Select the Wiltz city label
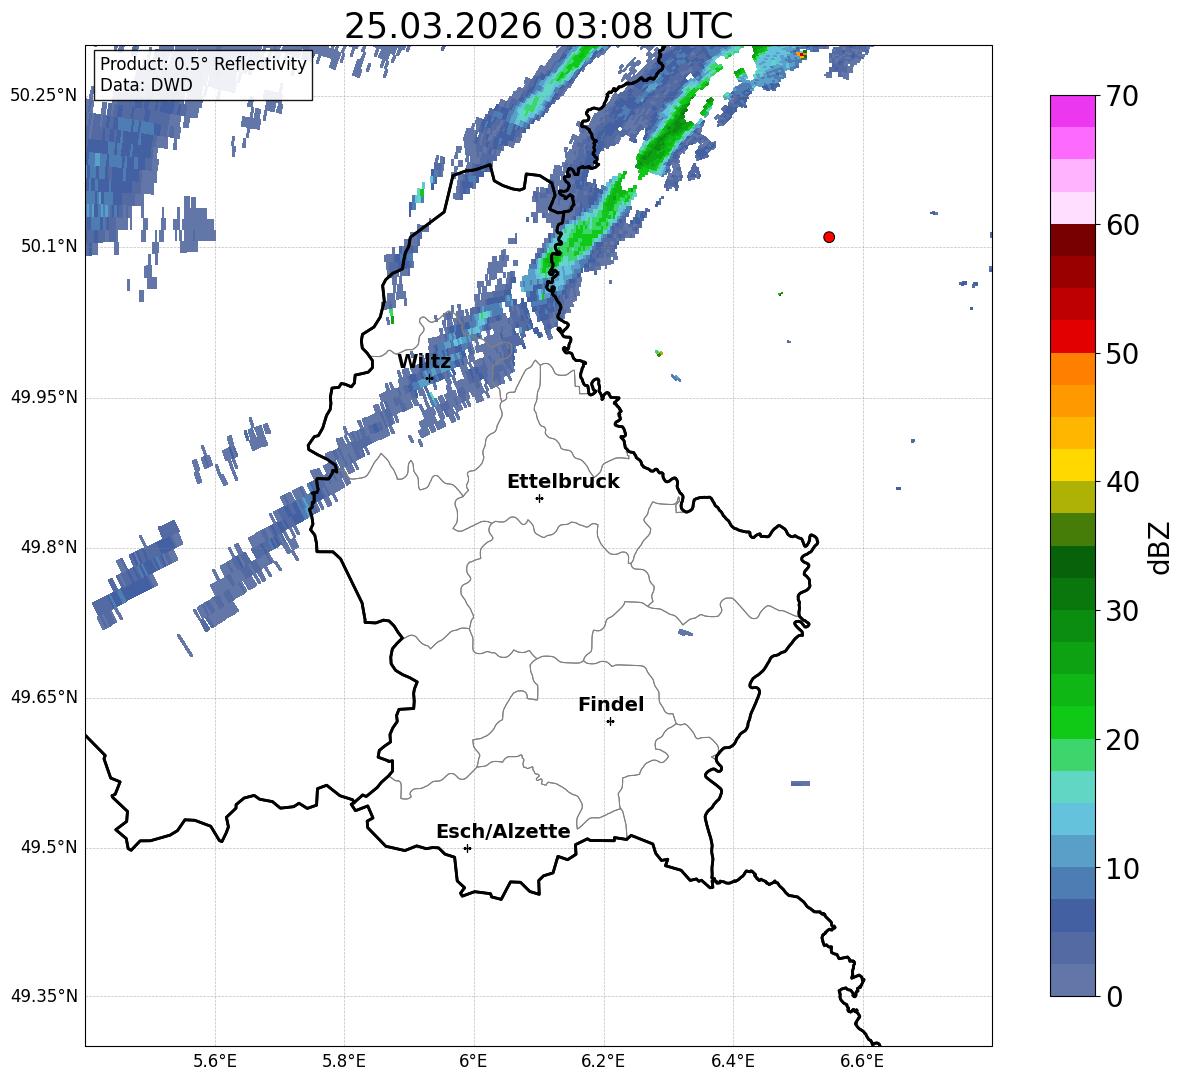The height and width of the screenshot is (1081, 1184). (424, 362)
